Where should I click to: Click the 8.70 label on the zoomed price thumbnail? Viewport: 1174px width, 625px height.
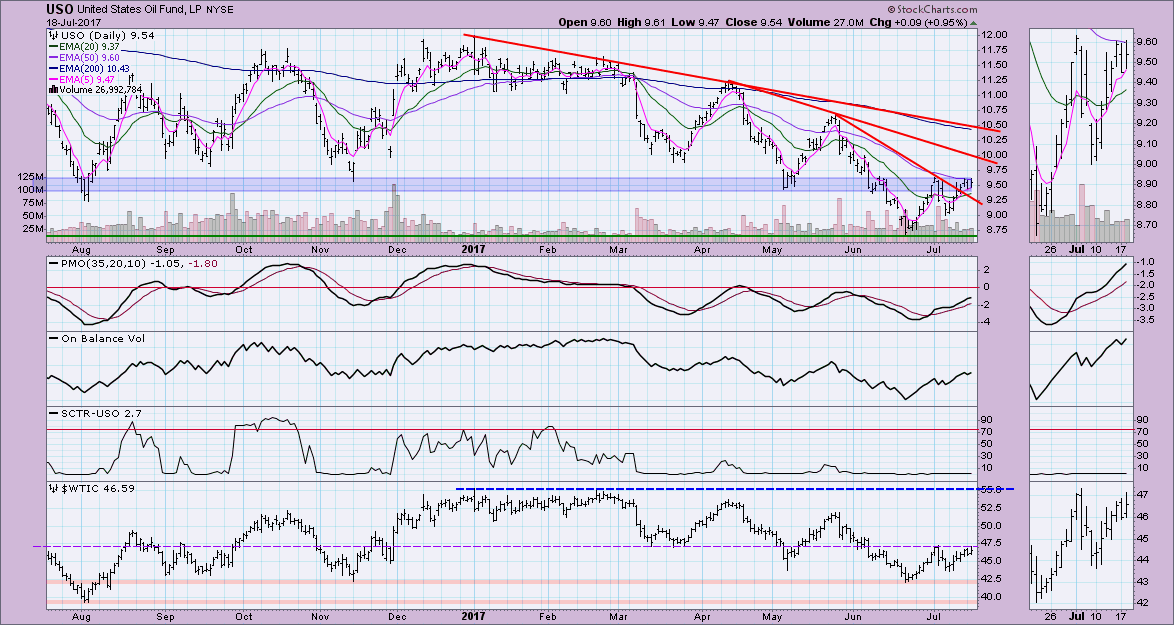pos(1148,225)
